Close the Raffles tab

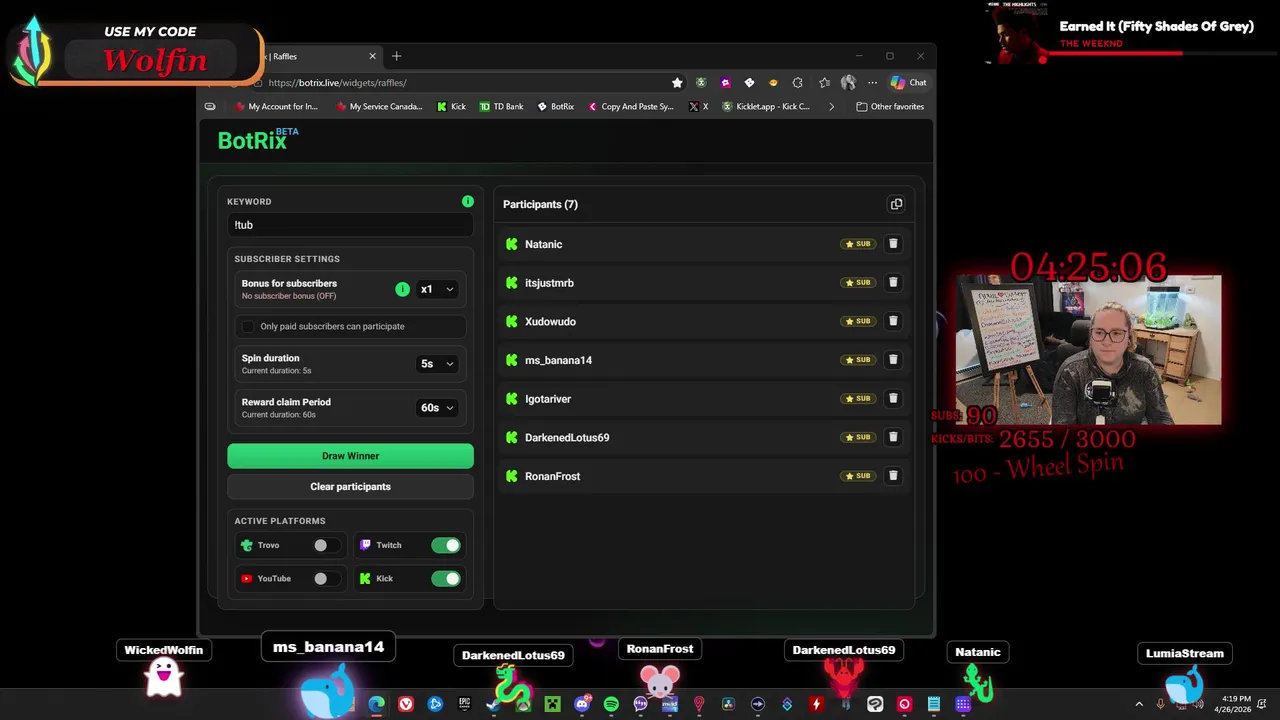pos(372,56)
